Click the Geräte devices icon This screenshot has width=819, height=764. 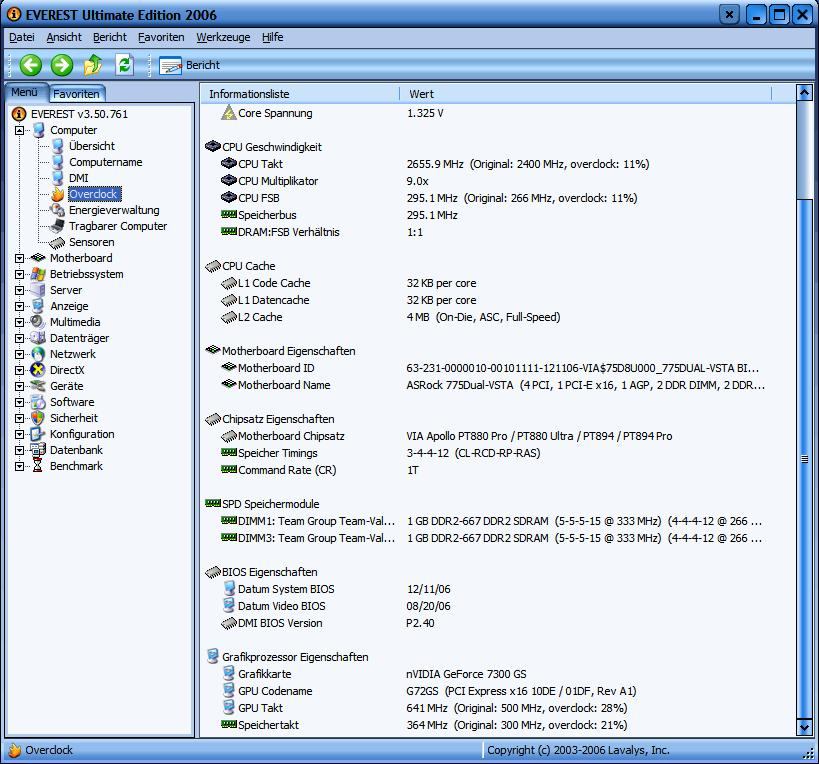tap(38, 386)
